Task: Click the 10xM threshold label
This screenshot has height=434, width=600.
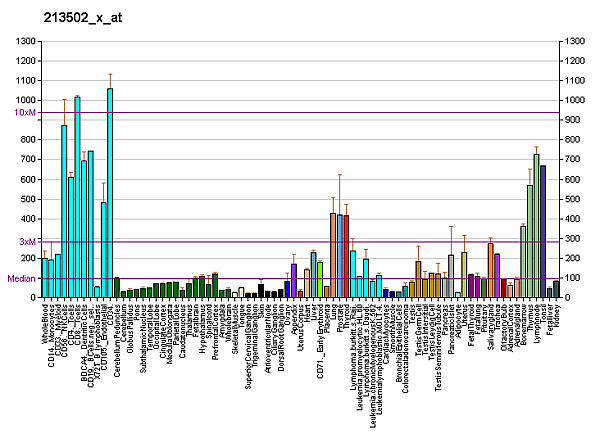Action: pyautogui.click(x=25, y=113)
